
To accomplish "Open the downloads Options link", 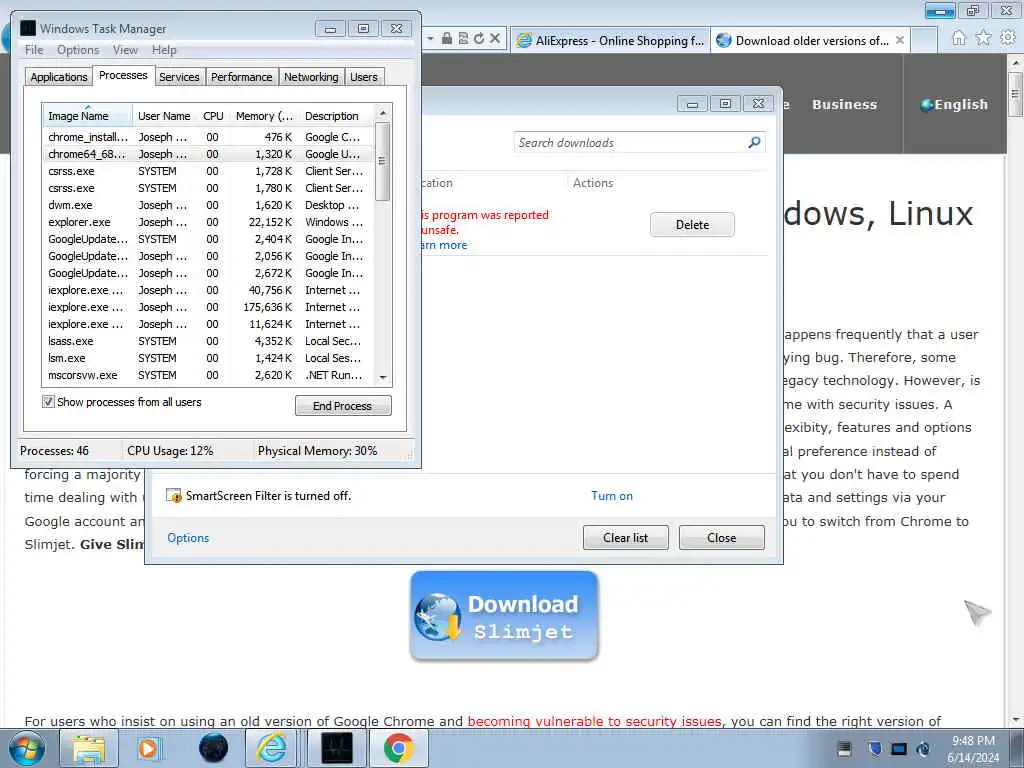I will 188,537.
